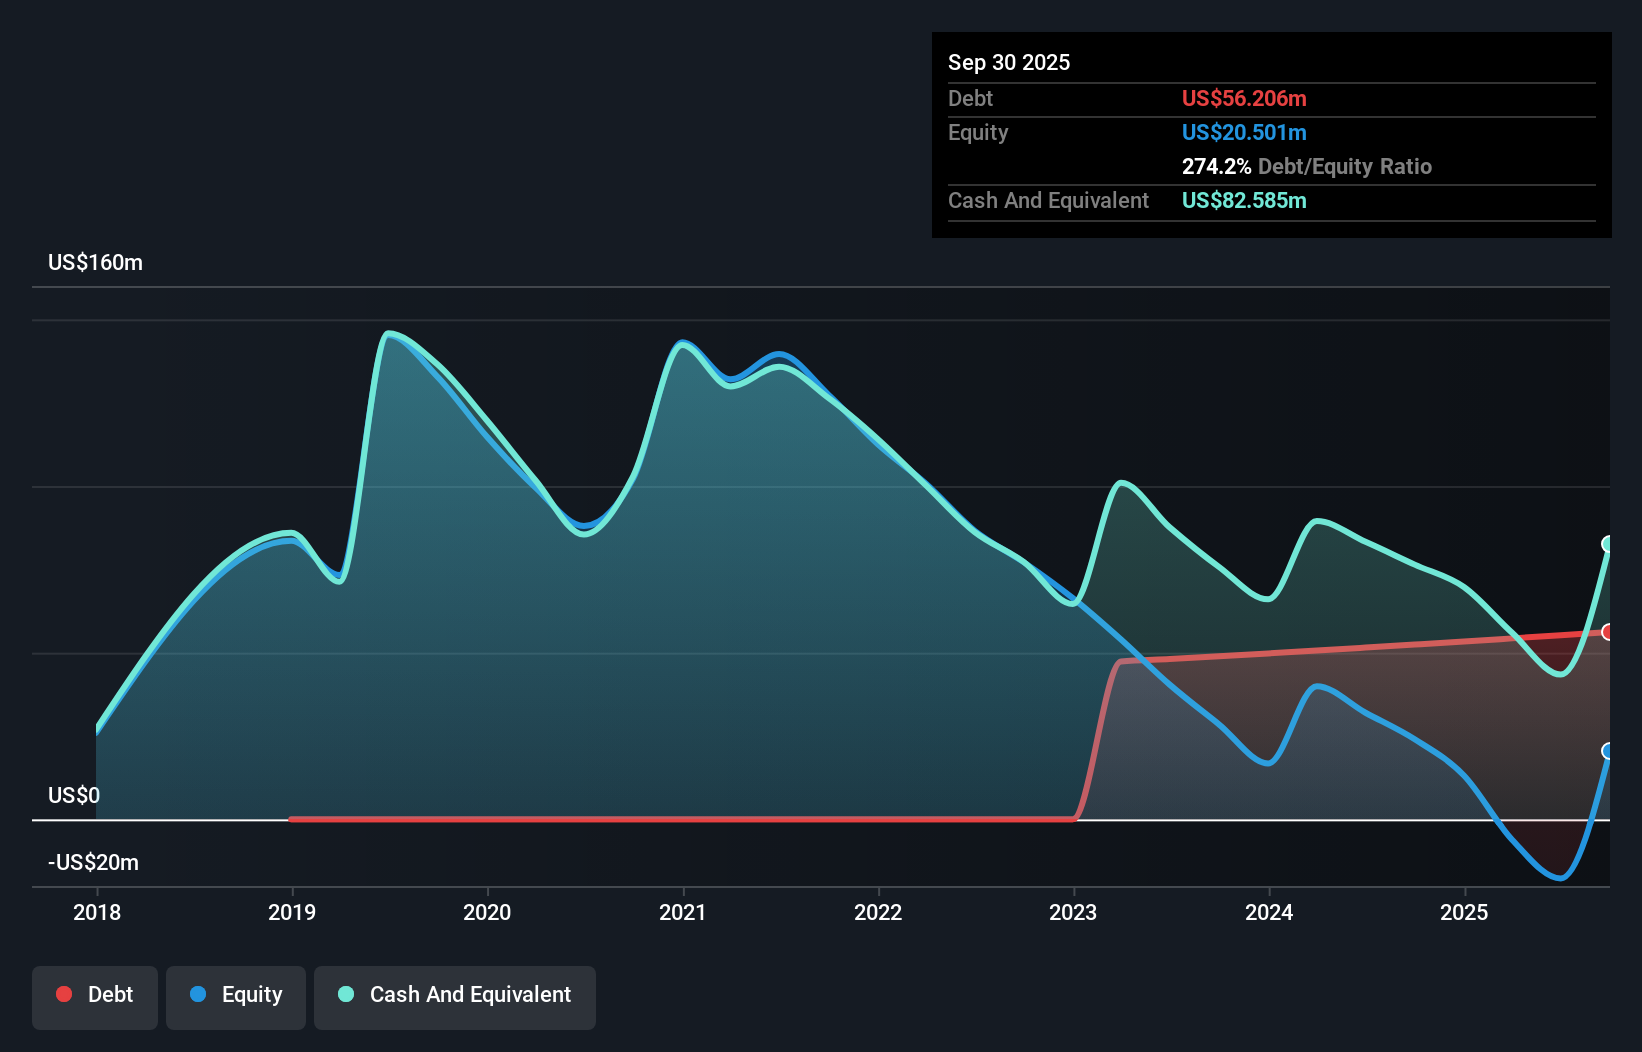The width and height of the screenshot is (1642, 1052).
Task: Select the 2021 year label
Action: click(x=683, y=912)
